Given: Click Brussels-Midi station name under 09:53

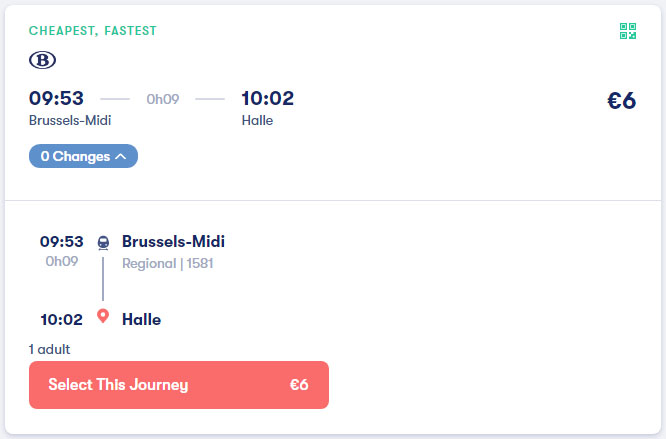Looking at the screenshot, I should (x=70, y=121).
